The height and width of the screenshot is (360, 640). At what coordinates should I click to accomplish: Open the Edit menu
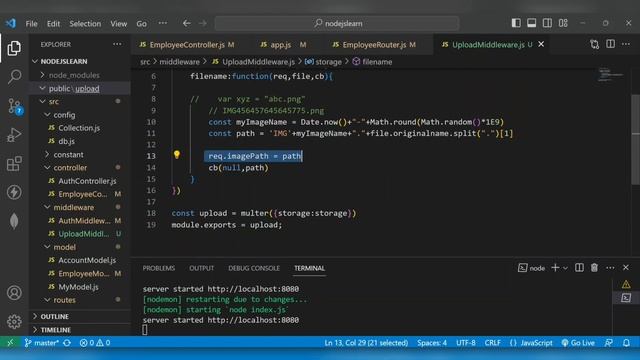click(x=53, y=24)
